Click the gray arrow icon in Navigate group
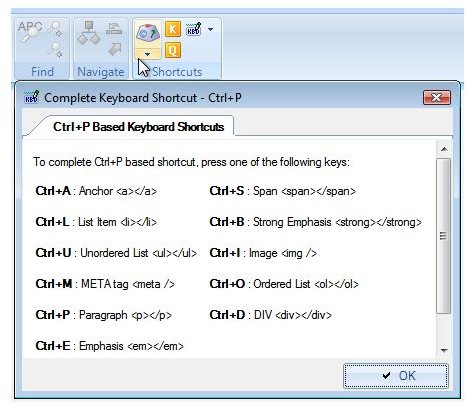Image resolution: width=466 pixels, height=409 pixels. tap(114, 50)
